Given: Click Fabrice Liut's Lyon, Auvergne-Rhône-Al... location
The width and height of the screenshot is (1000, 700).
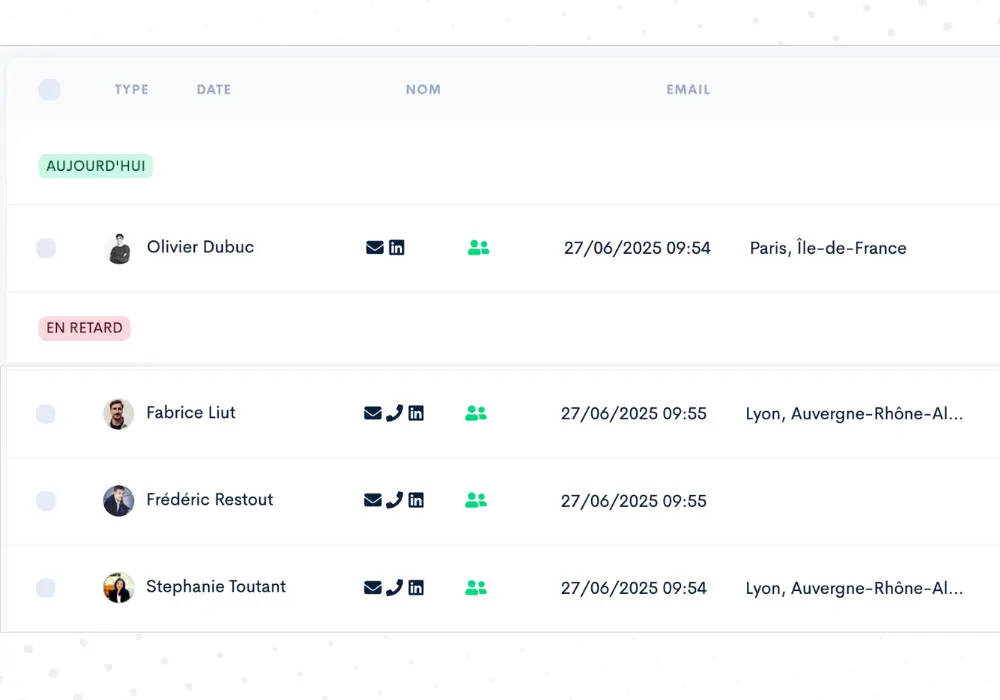Looking at the screenshot, I should [855, 414].
